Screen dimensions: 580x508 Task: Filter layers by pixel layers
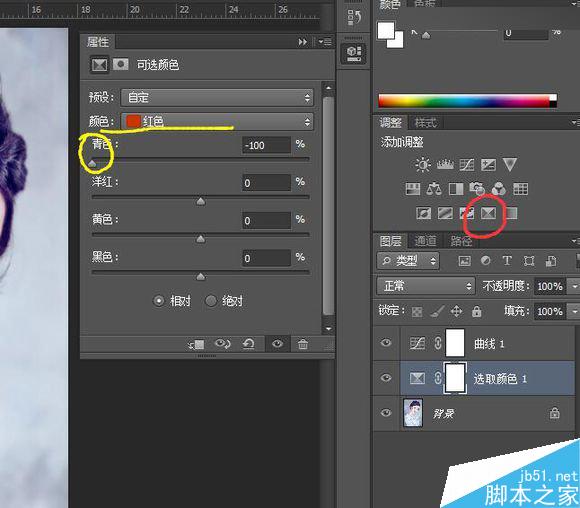pyautogui.click(x=465, y=261)
